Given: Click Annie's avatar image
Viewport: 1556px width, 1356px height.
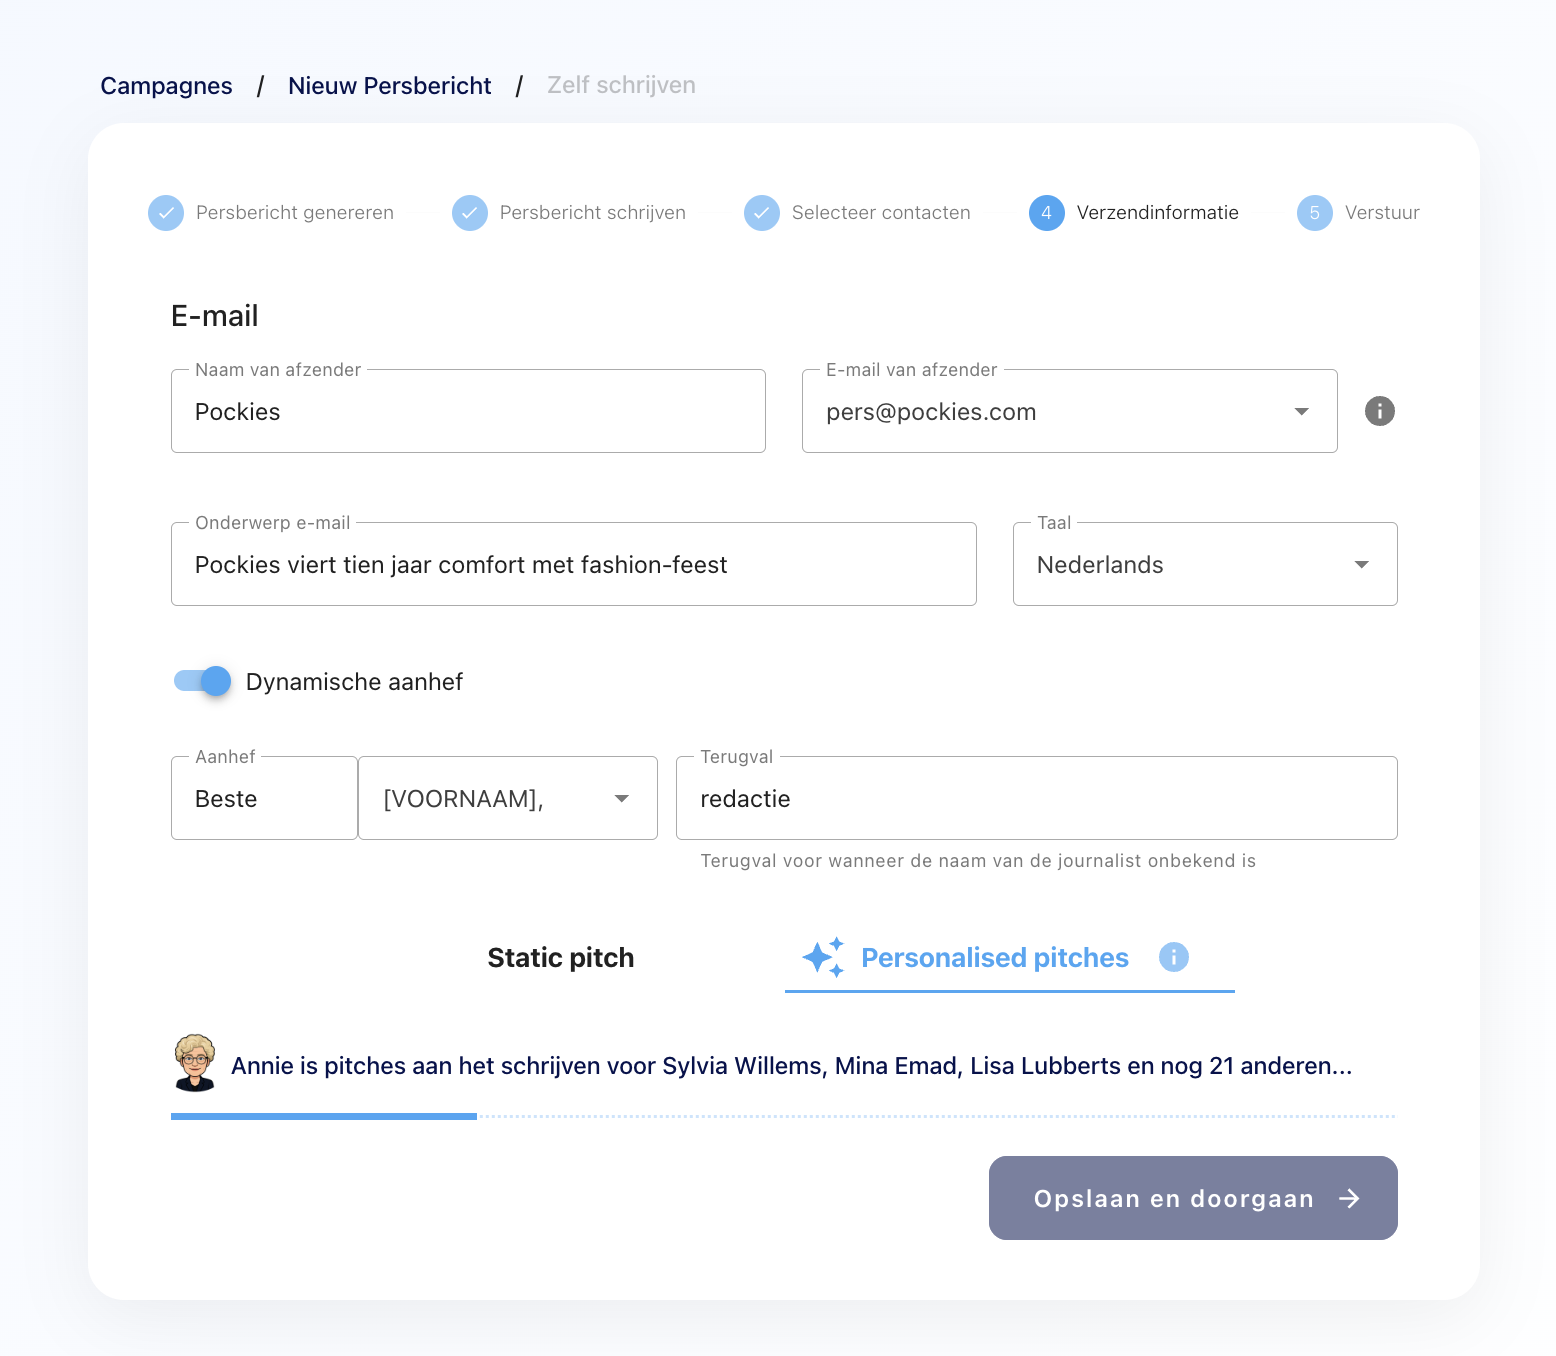Looking at the screenshot, I should 195,1063.
